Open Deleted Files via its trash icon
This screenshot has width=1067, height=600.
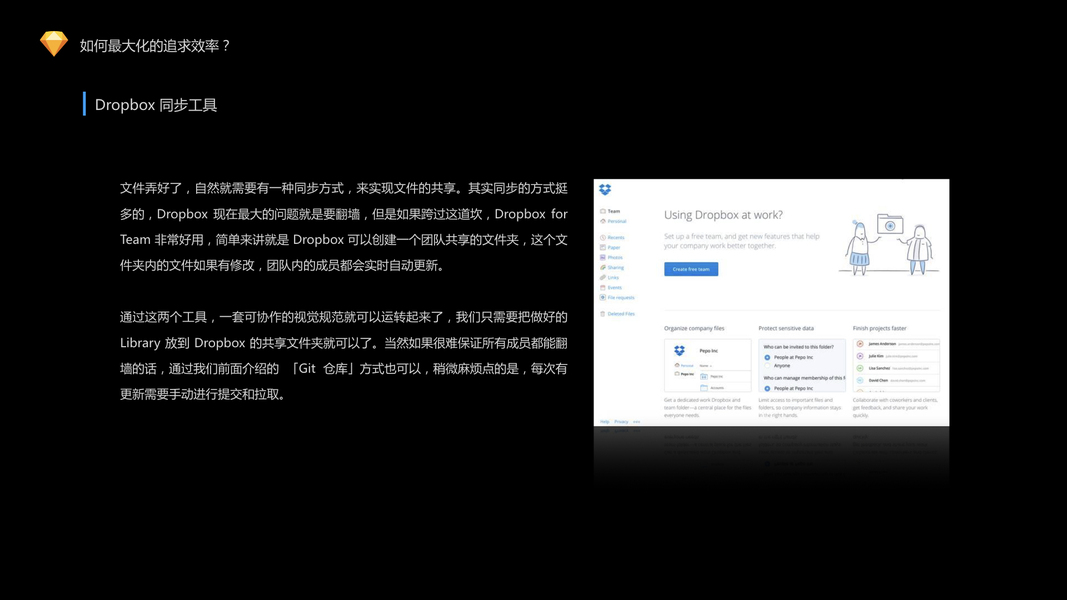click(603, 314)
